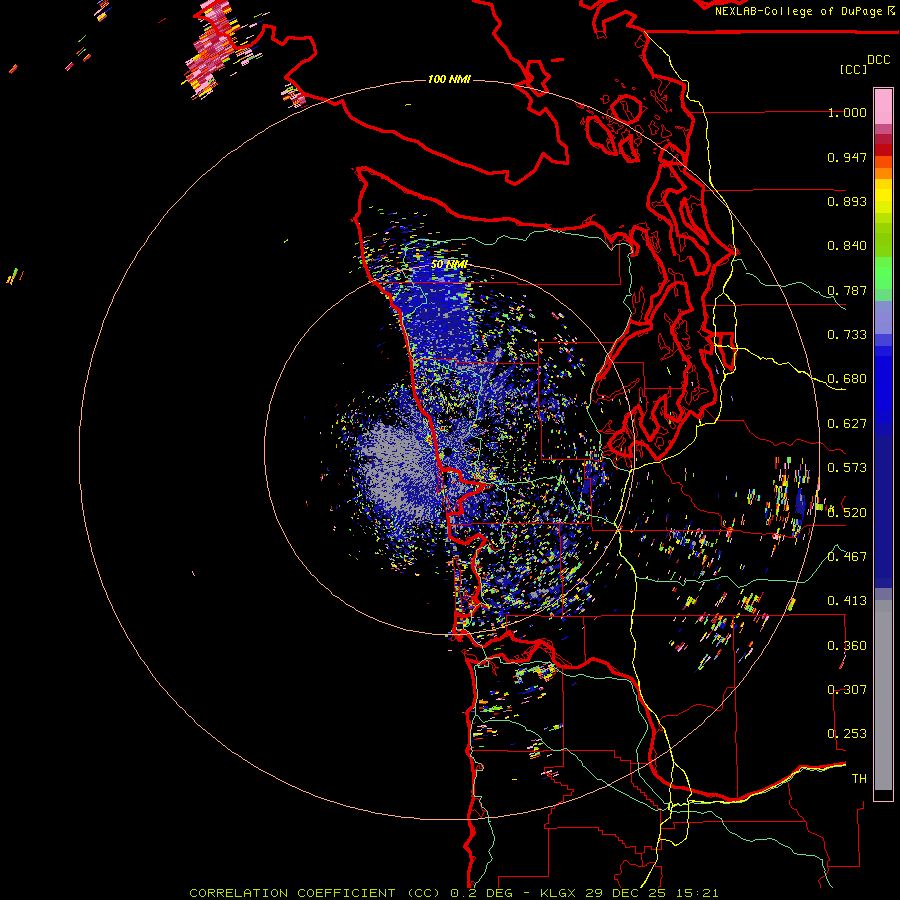
Task: Select the 0.733 legend value
Action: point(847,335)
